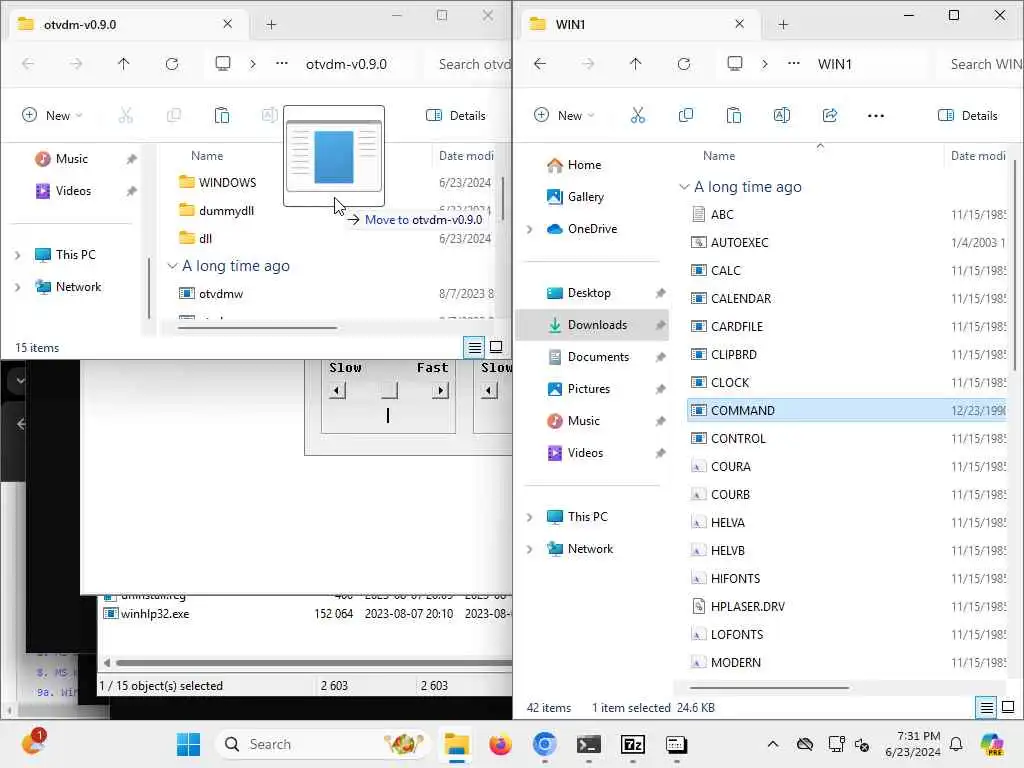This screenshot has height=768, width=1024.
Task: Switch WIN1 to large thumbnails view in the status bar
Action: pyautogui.click(x=1008, y=707)
